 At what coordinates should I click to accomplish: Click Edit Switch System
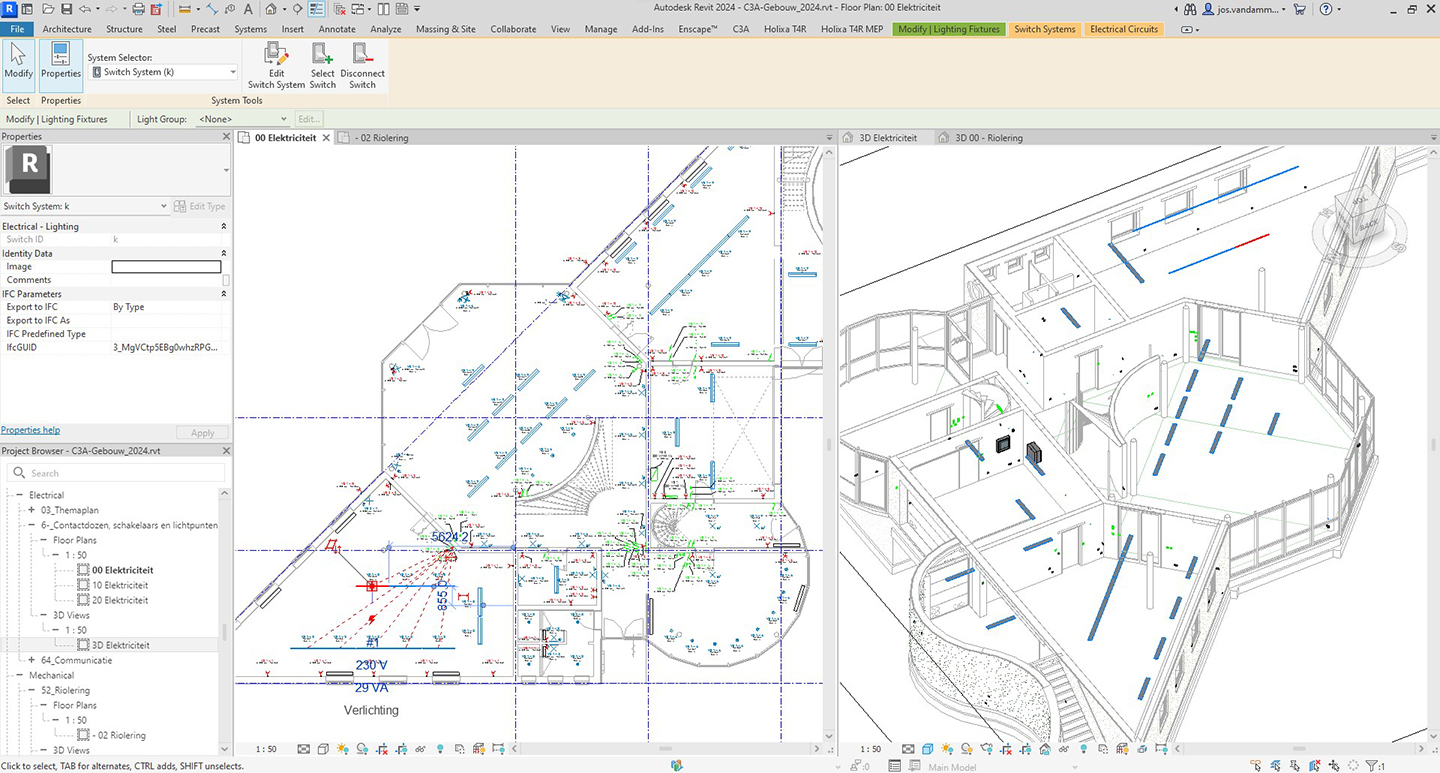click(276, 66)
